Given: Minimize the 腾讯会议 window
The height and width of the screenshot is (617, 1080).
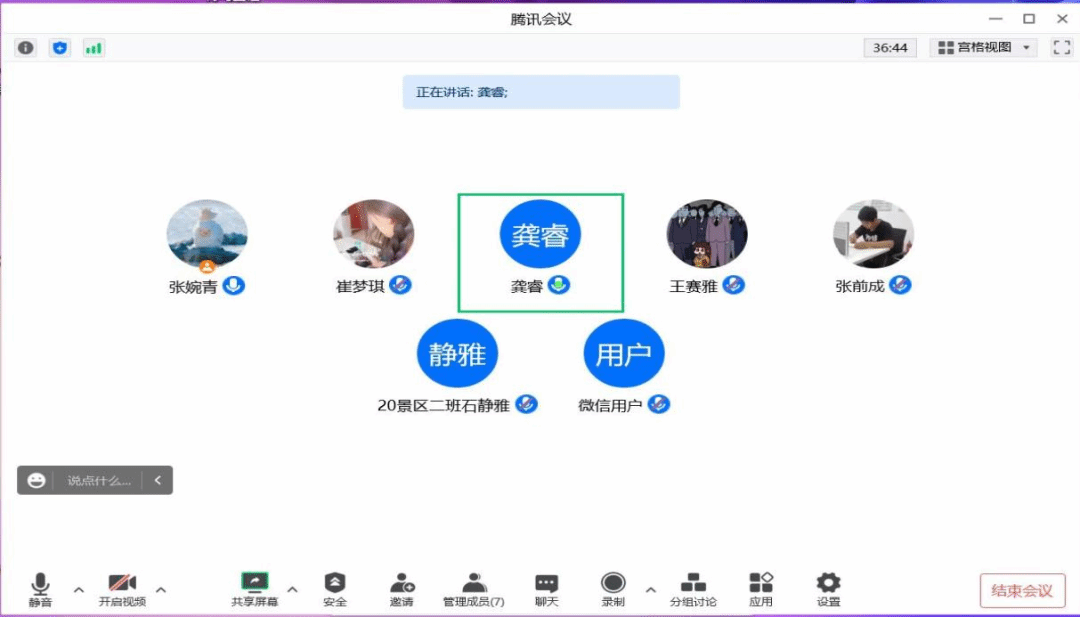Looking at the screenshot, I should coord(995,19).
